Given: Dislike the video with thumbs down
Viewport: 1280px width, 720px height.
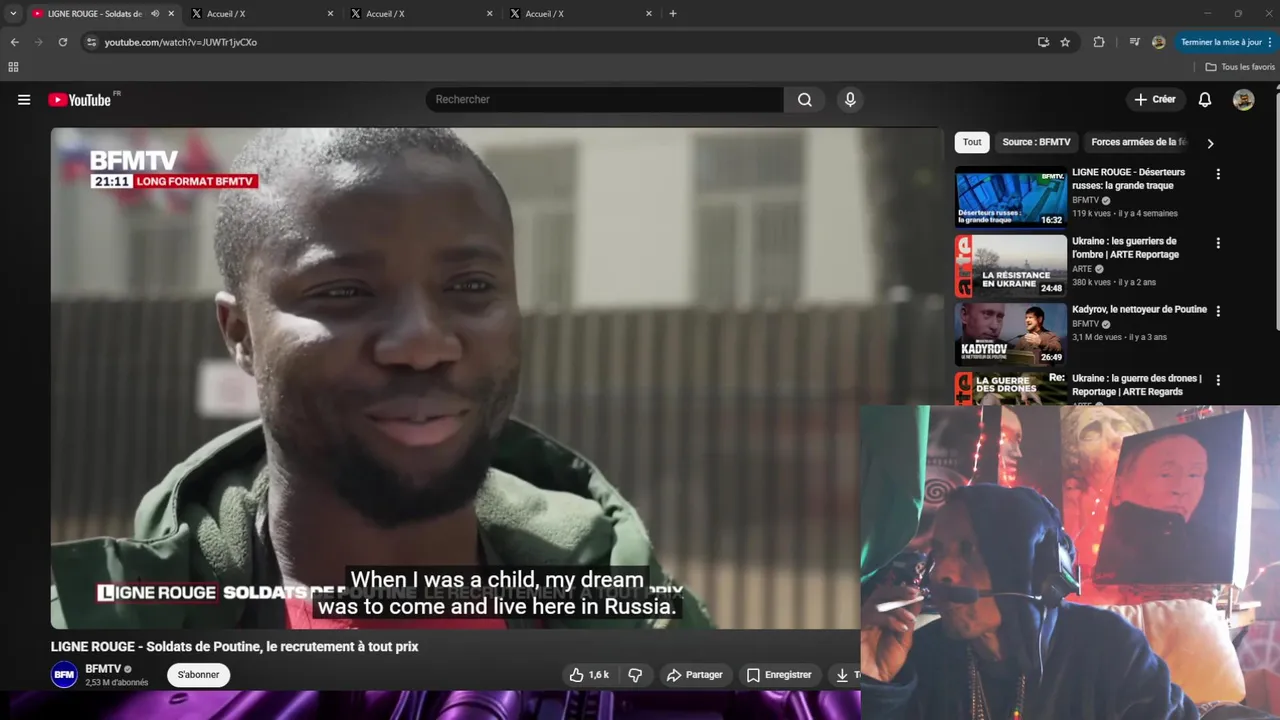Looking at the screenshot, I should pos(635,675).
